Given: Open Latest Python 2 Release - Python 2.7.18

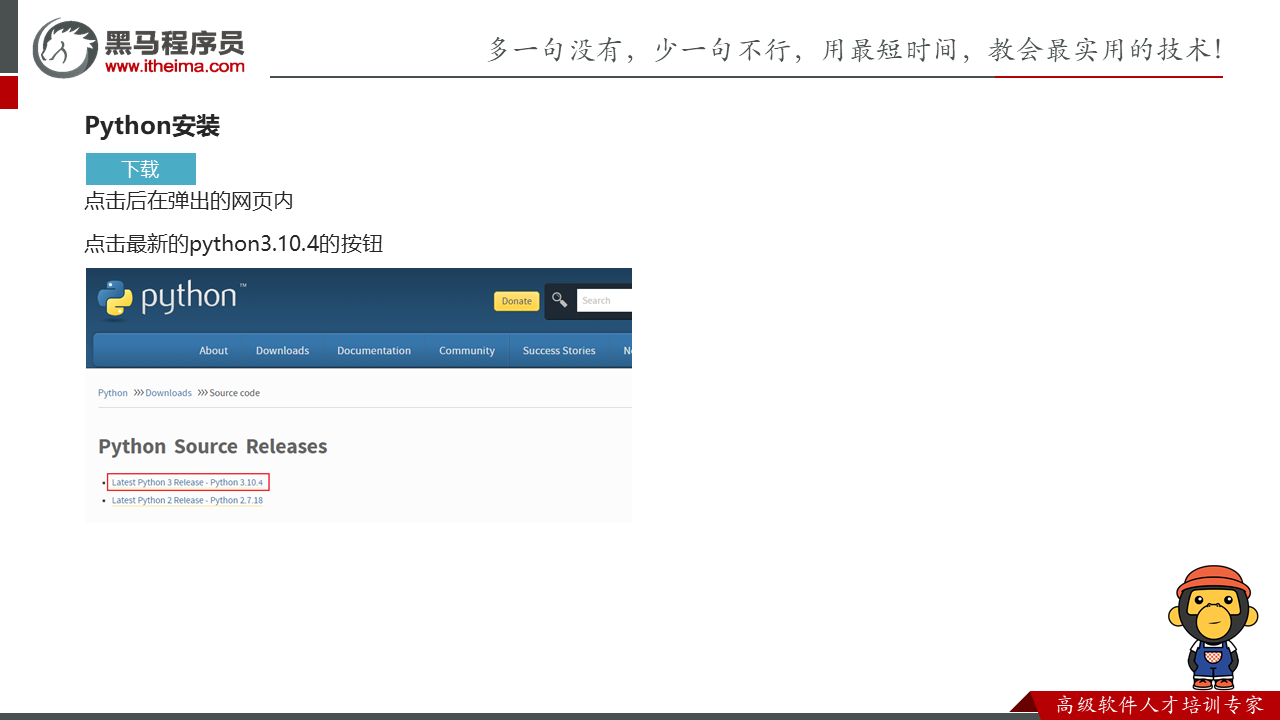Looking at the screenshot, I should (187, 500).
